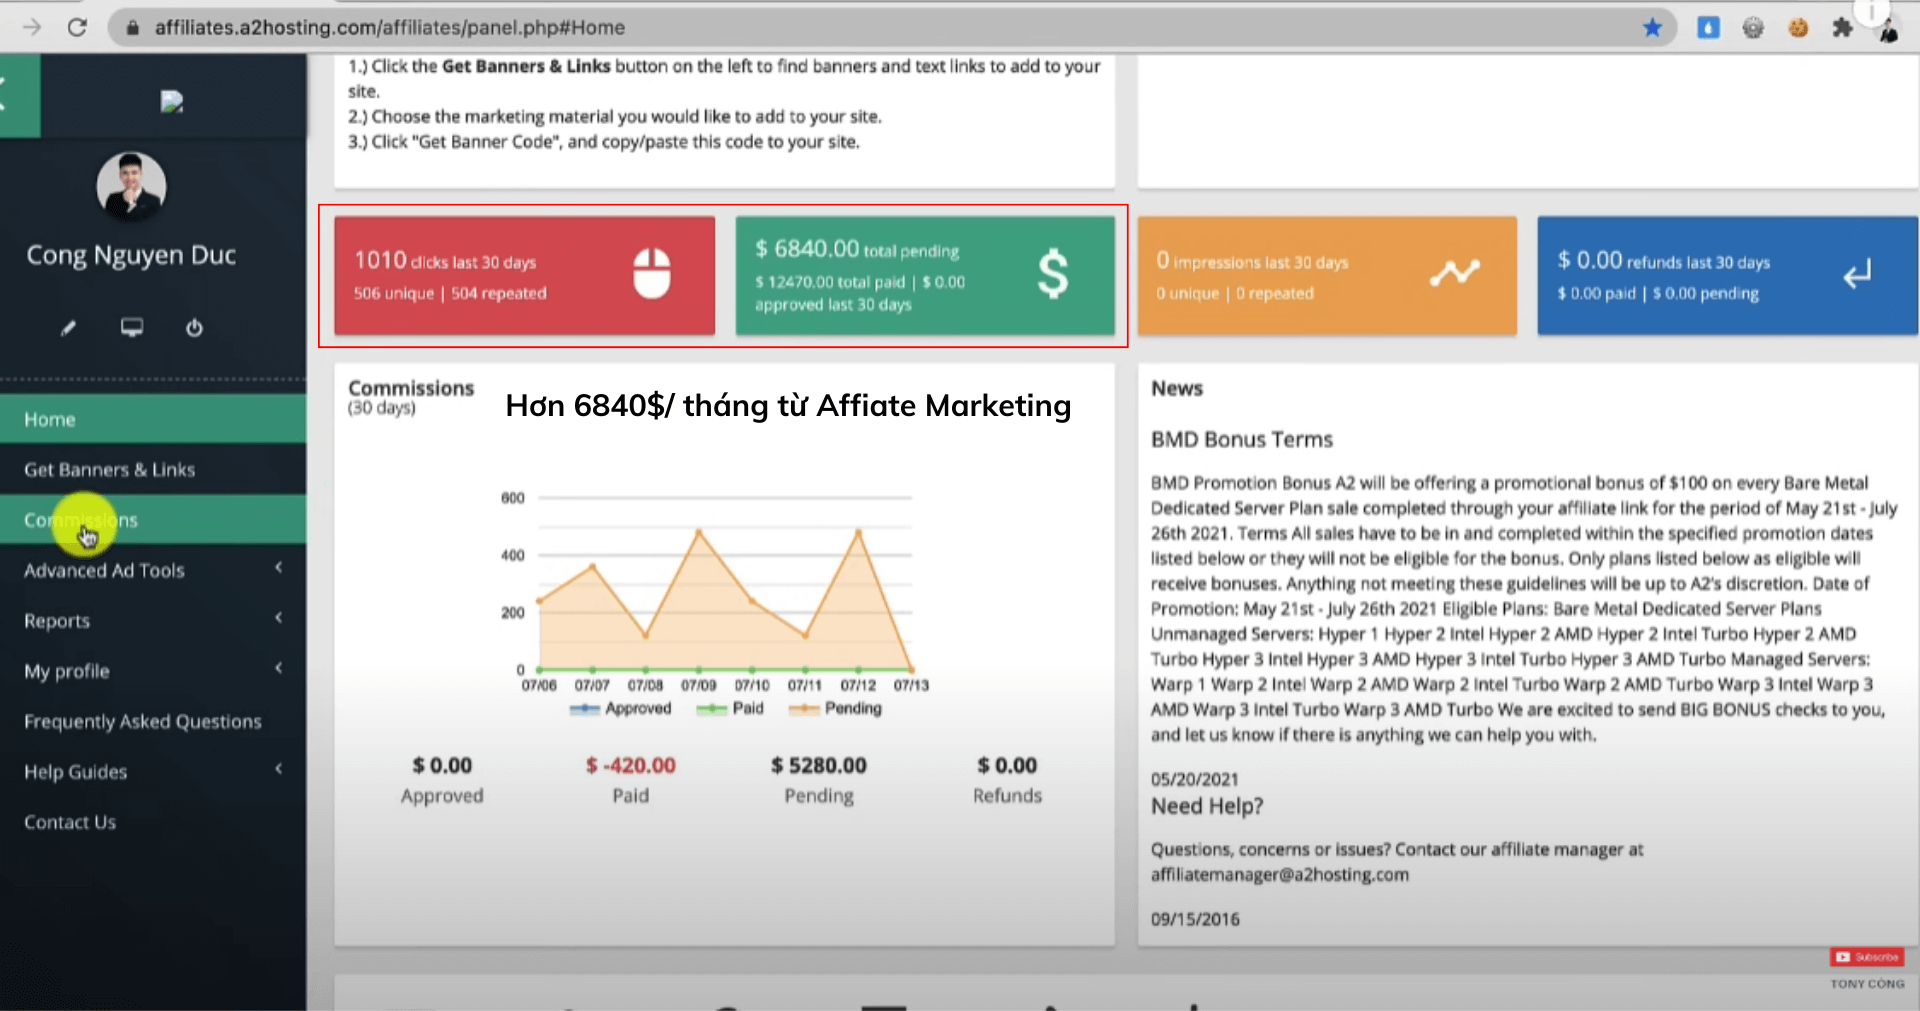The height and width of the screenshot is (1011, 1920).
Task: Click the BMD Bonus Terms news heading
Action: pos(1242,439)
